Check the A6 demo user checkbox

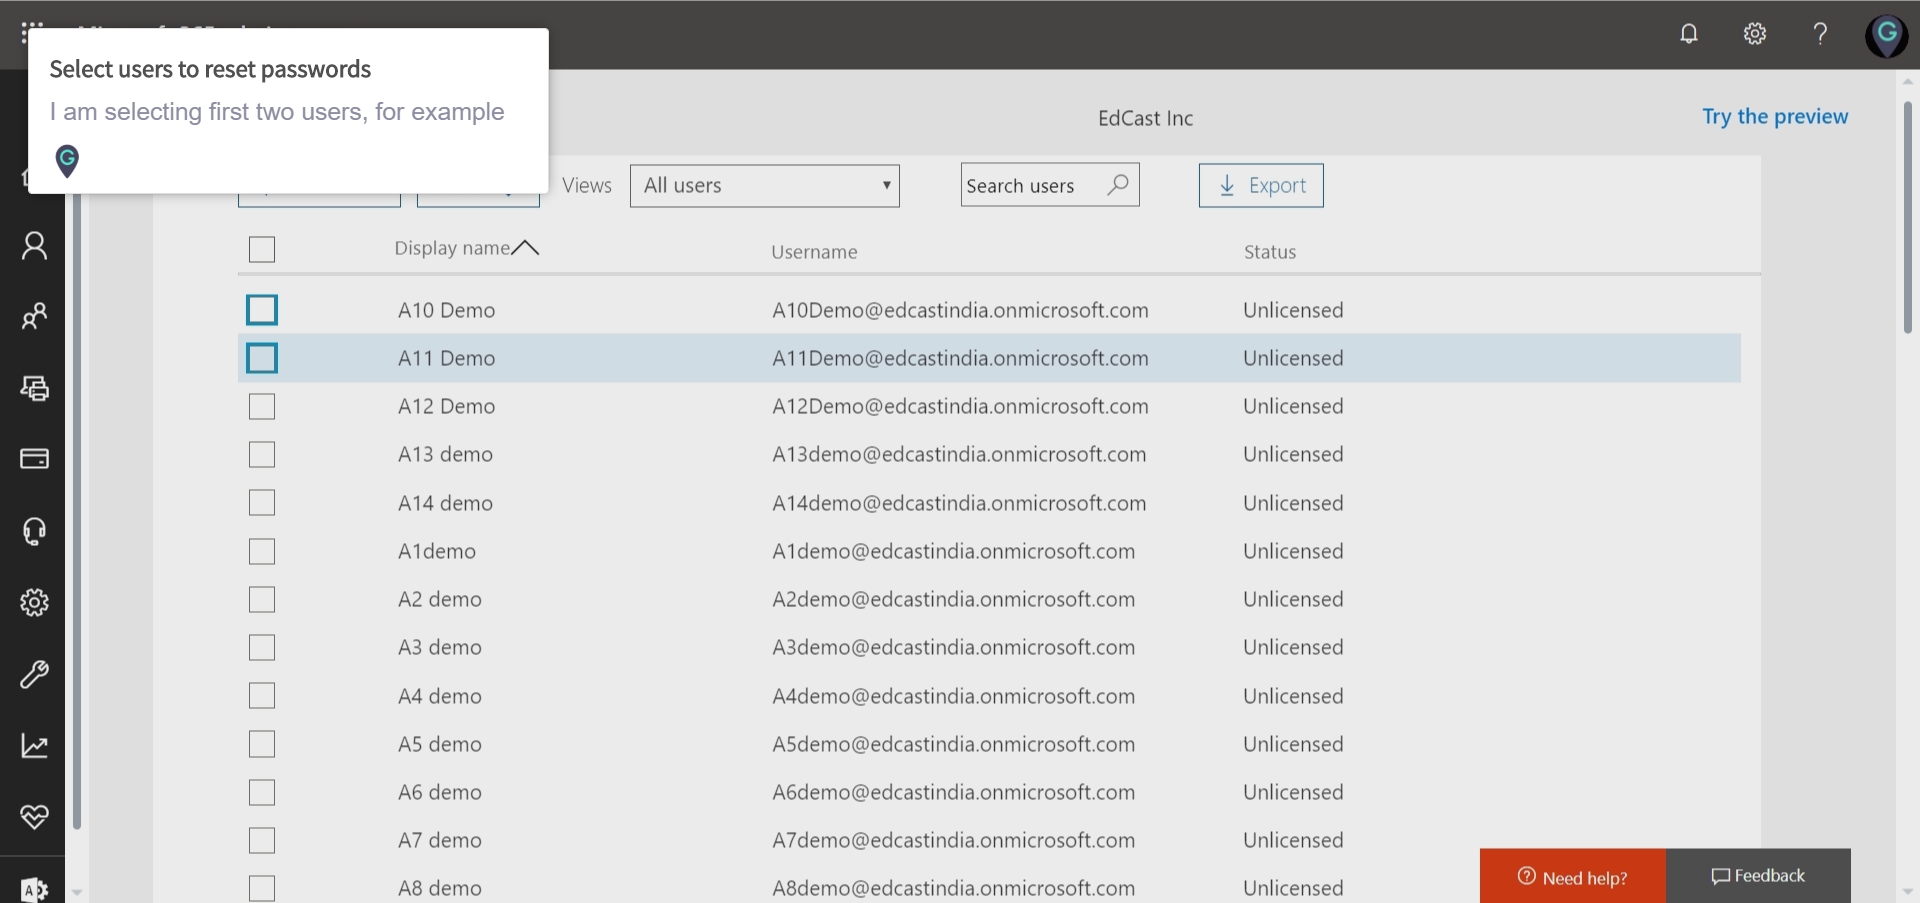click(262, 792)
